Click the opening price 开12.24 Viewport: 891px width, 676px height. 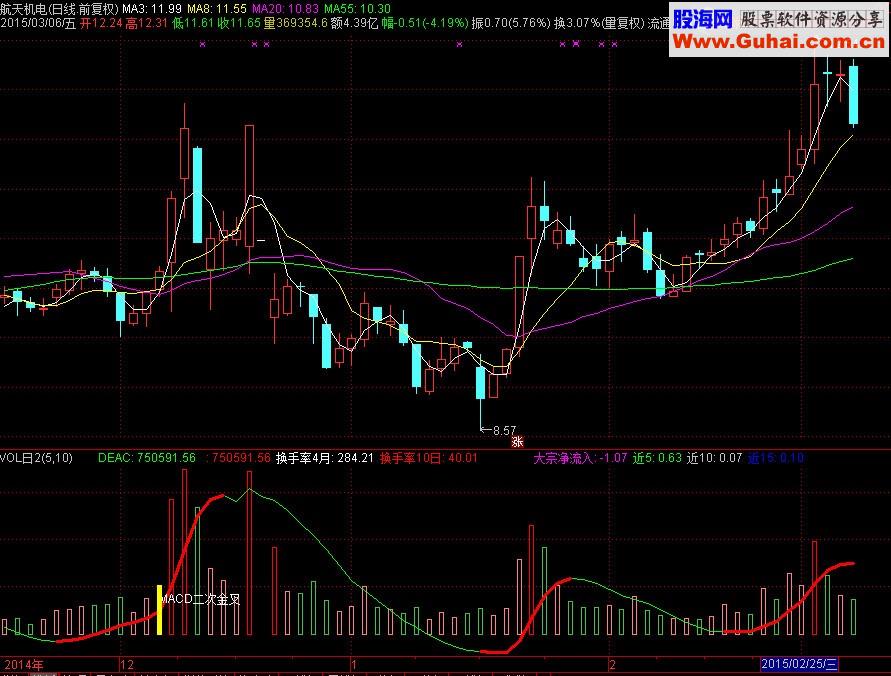click(101, 23)
